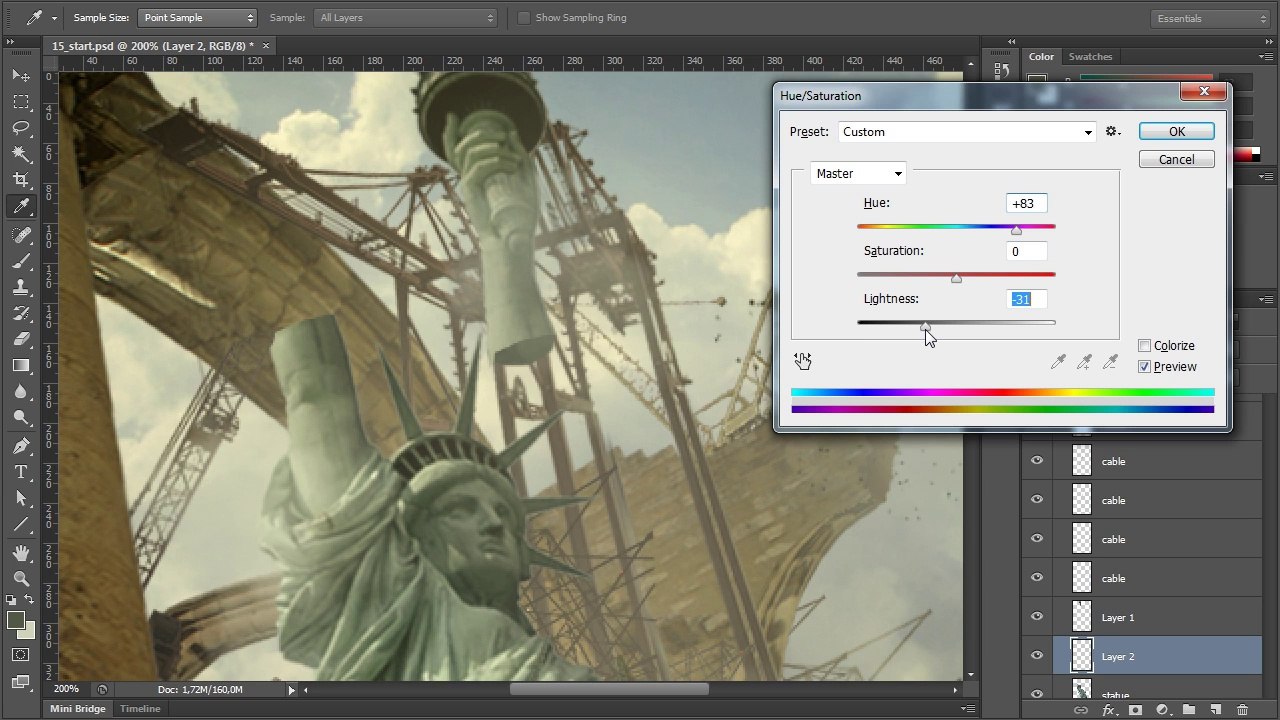Switch to the Color panel tab

click(1041, 57)
